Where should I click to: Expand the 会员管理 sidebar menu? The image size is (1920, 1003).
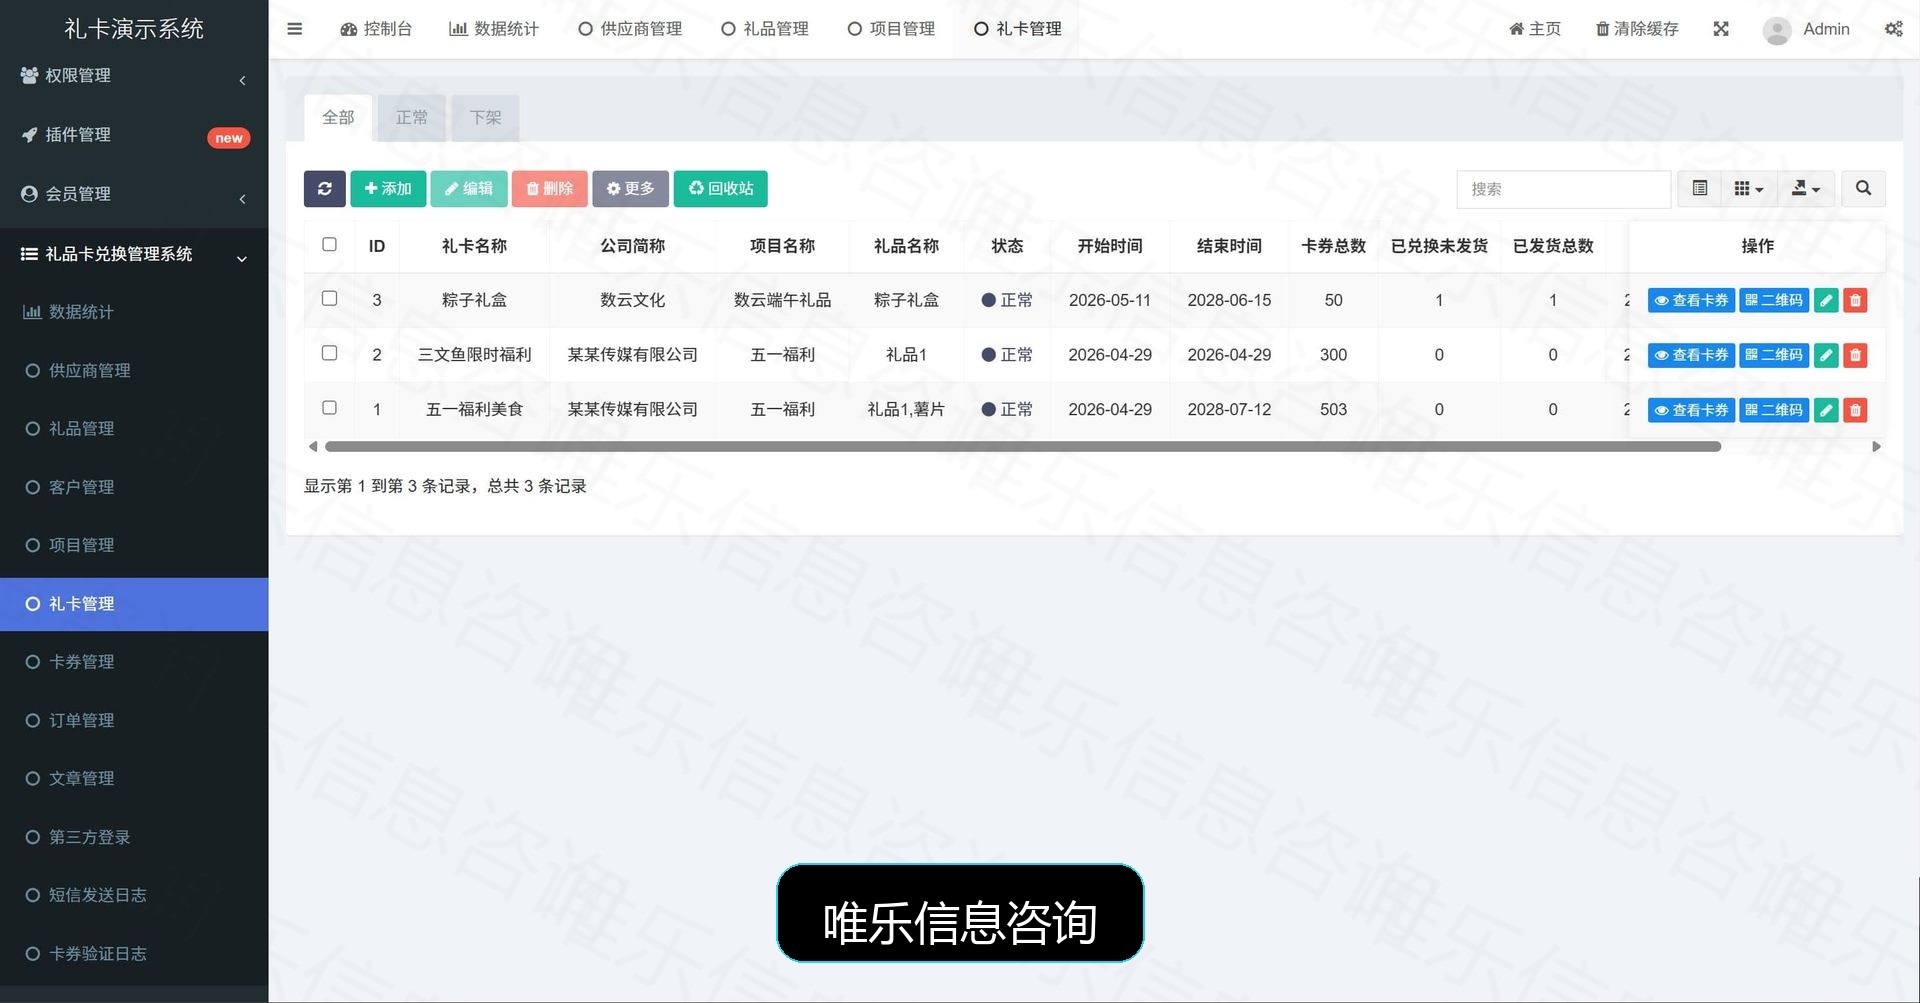(x=134, y=194)
